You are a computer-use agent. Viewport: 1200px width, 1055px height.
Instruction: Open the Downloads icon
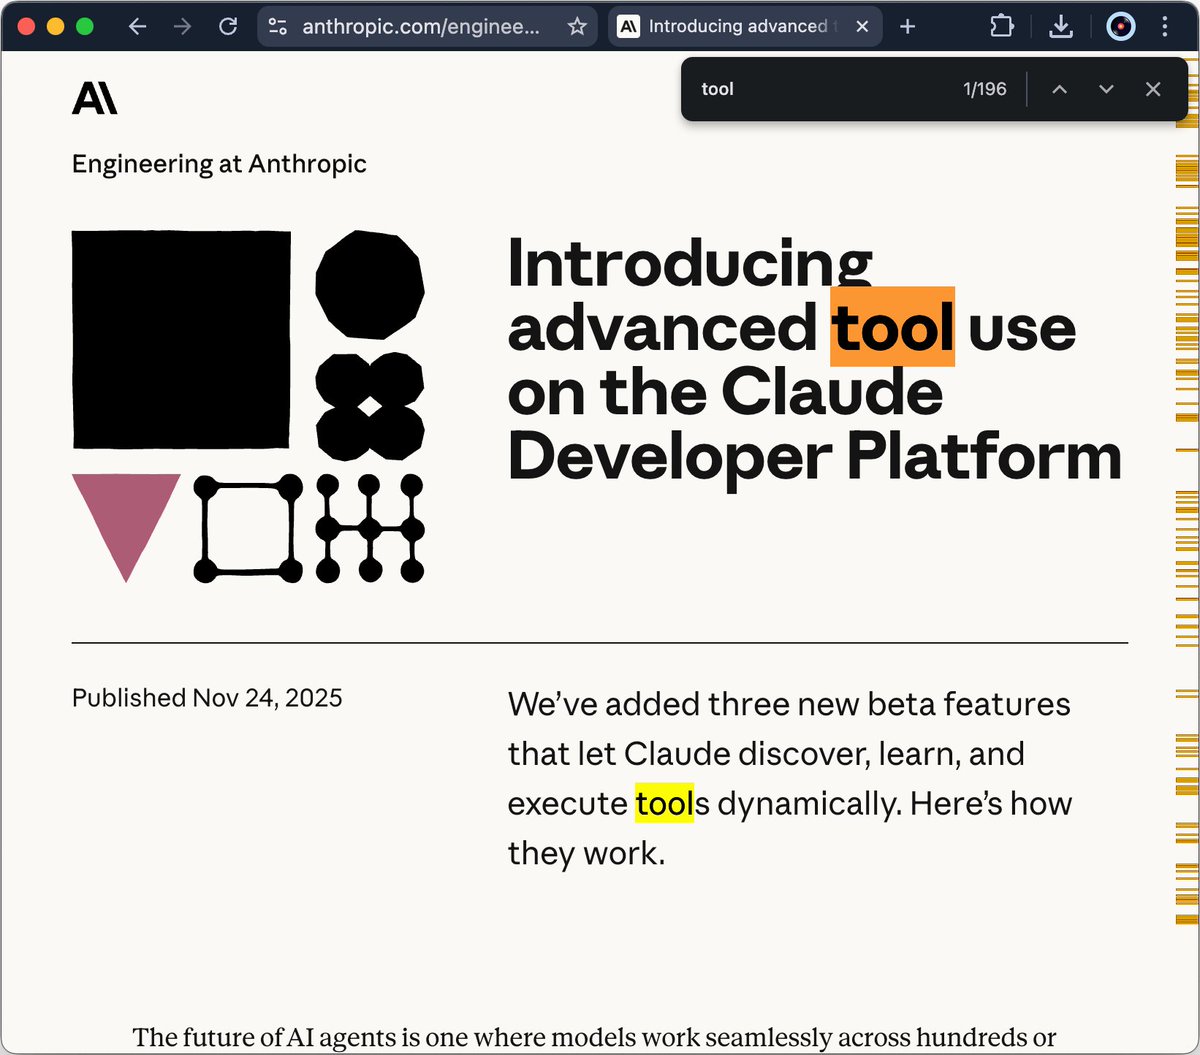[1061, 27]
